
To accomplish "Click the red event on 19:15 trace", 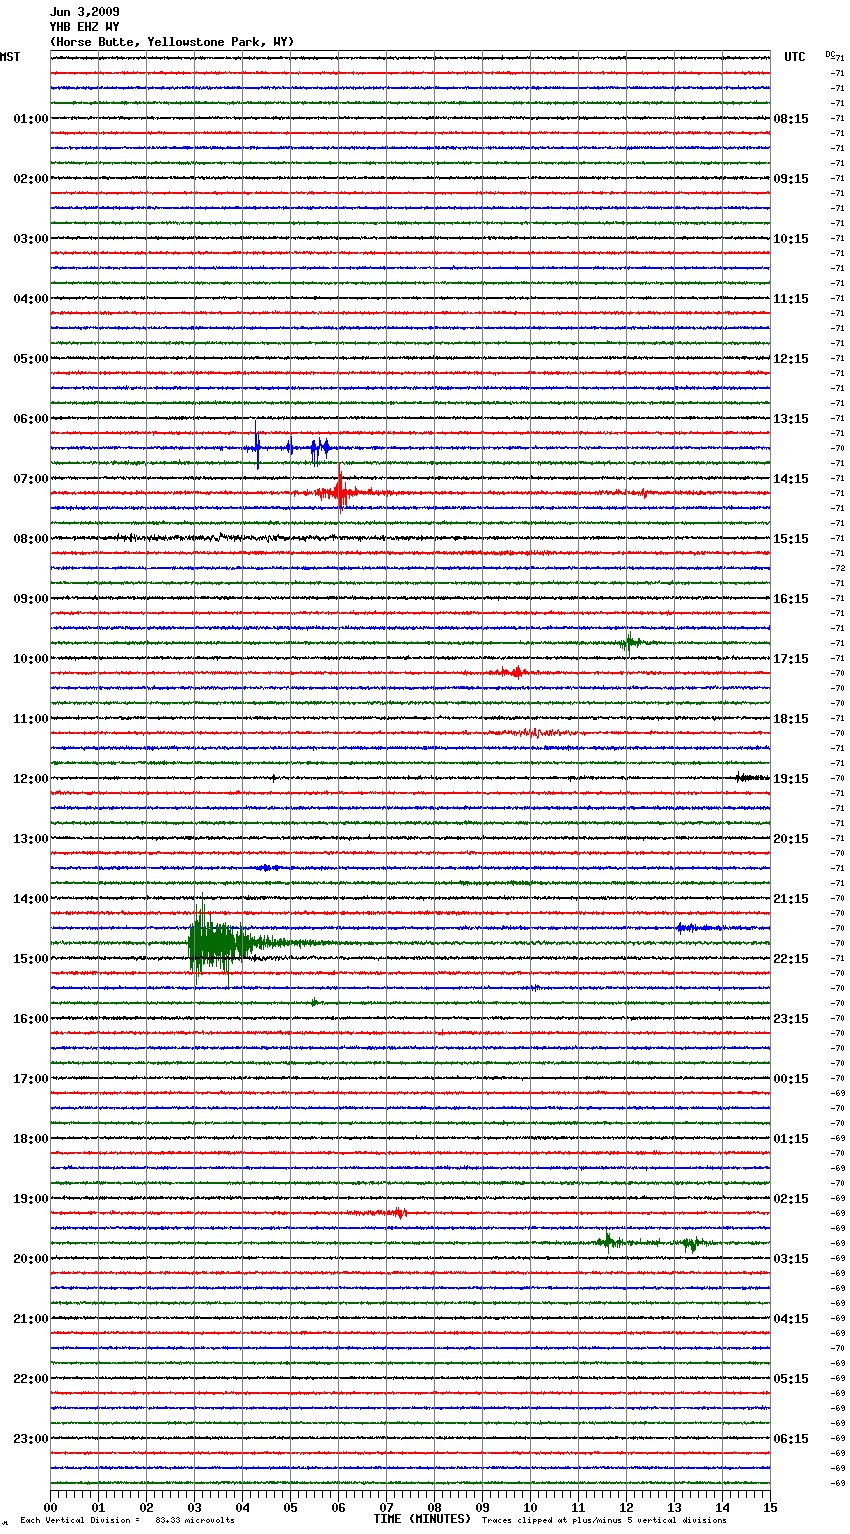I will point(380,1212).
